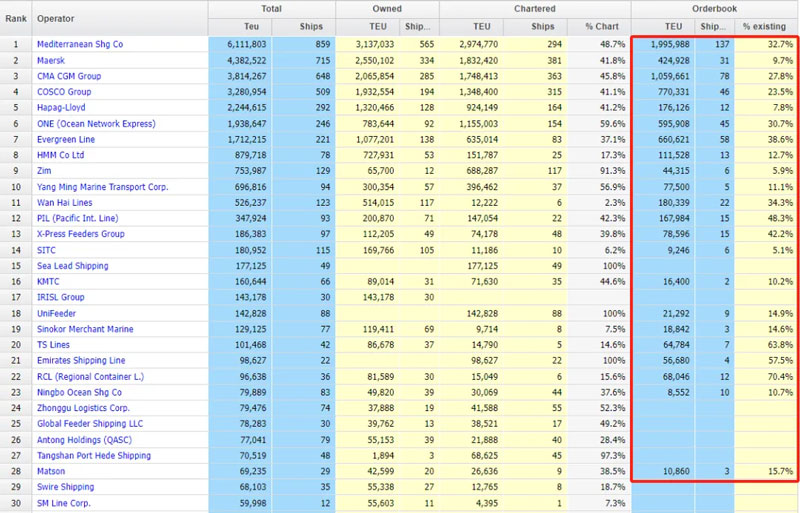Viewport: 800px width, 513px height.
Task: Click the % existing column header
Action: coord(765,26)
